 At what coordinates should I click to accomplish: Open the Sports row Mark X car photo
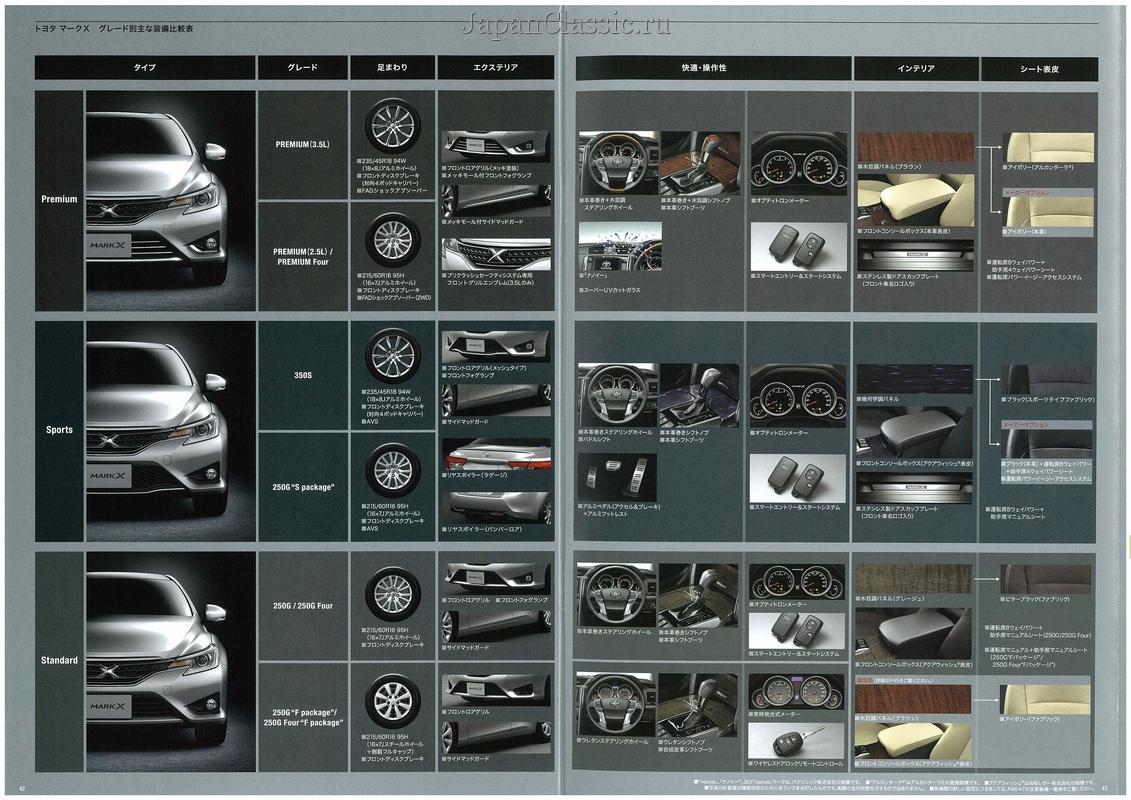[170, 431]
